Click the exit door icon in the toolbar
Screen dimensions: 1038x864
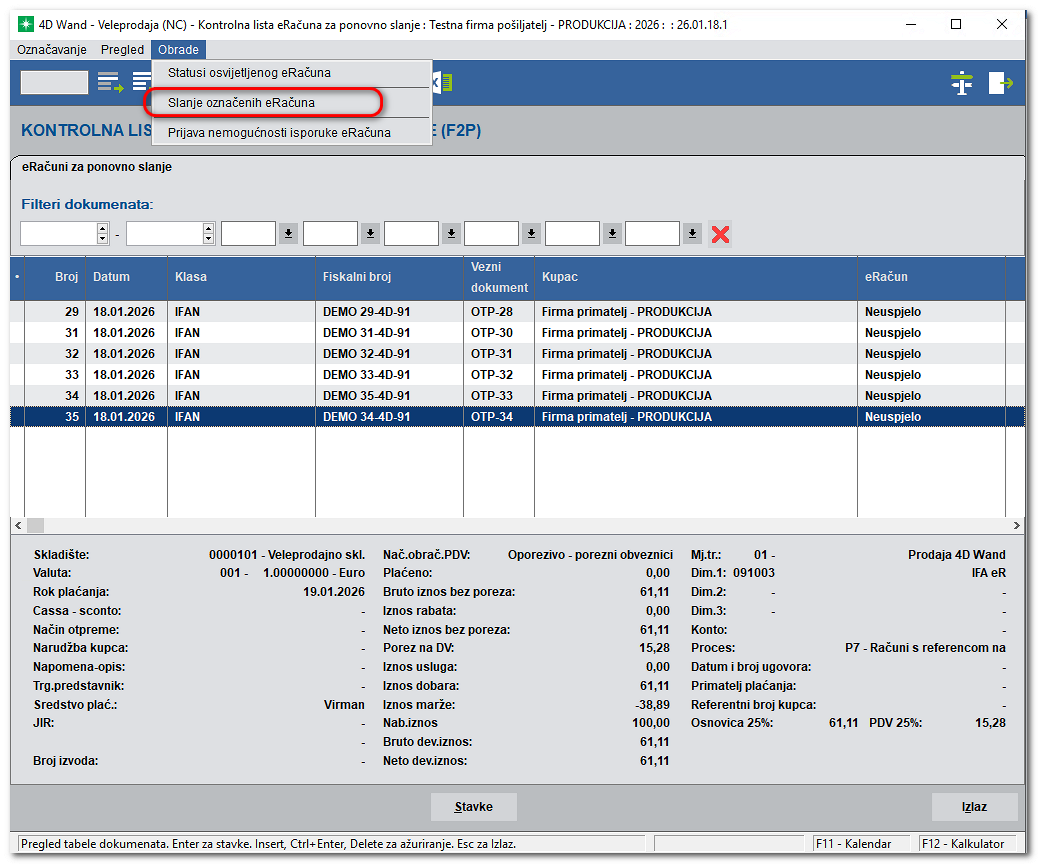tap(1000, 83)
